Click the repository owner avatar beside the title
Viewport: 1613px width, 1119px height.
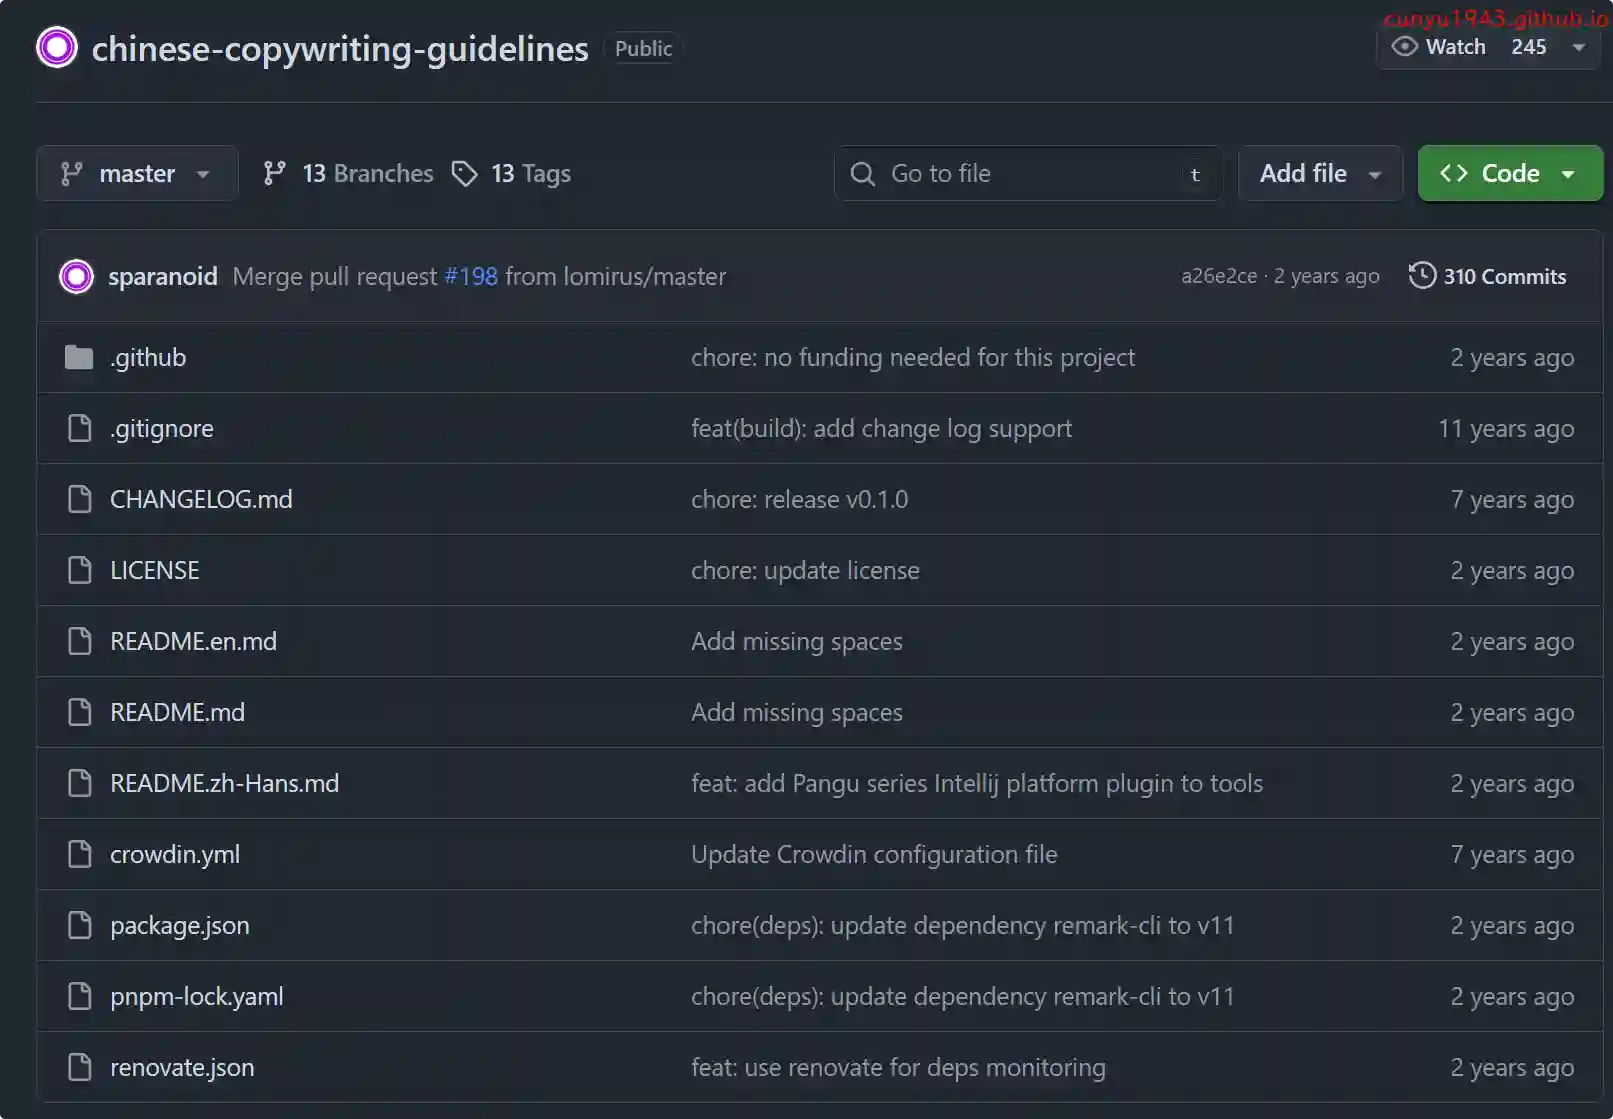click(56, 48)
